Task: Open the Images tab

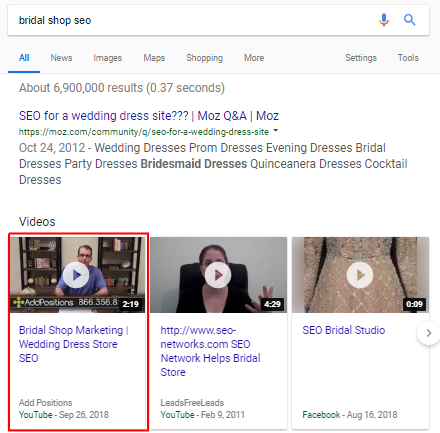Action: (108, 58)
